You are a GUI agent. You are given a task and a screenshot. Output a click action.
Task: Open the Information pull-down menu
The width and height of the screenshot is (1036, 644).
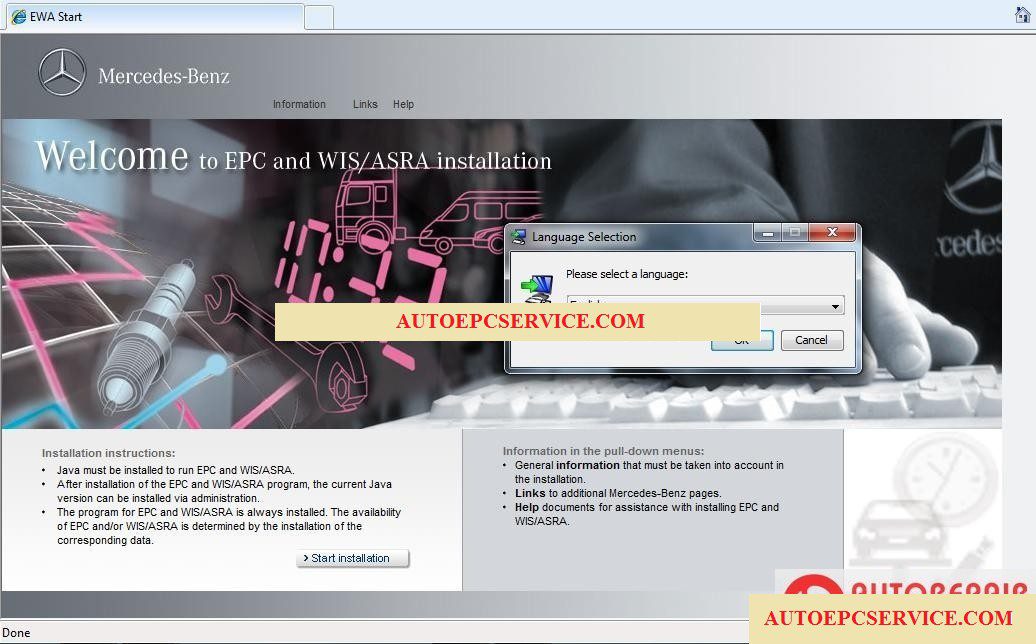point(299,104)
